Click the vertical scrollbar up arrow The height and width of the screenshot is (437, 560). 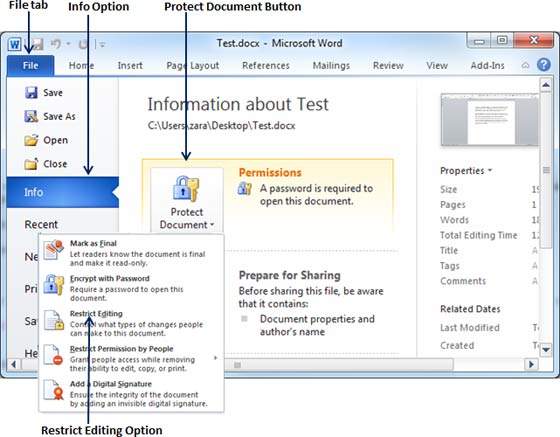[545, 85]
